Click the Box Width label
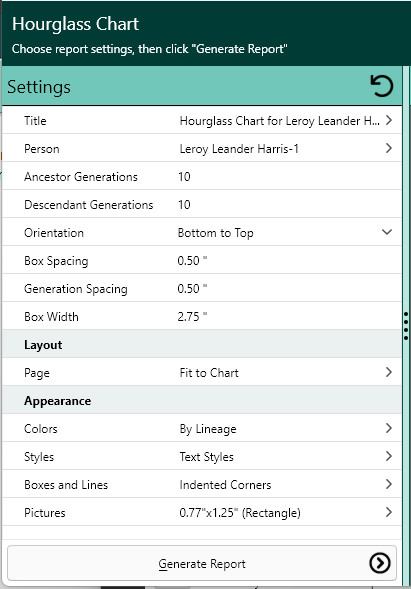The image size is (411, 589). click(x=51, y=317)
